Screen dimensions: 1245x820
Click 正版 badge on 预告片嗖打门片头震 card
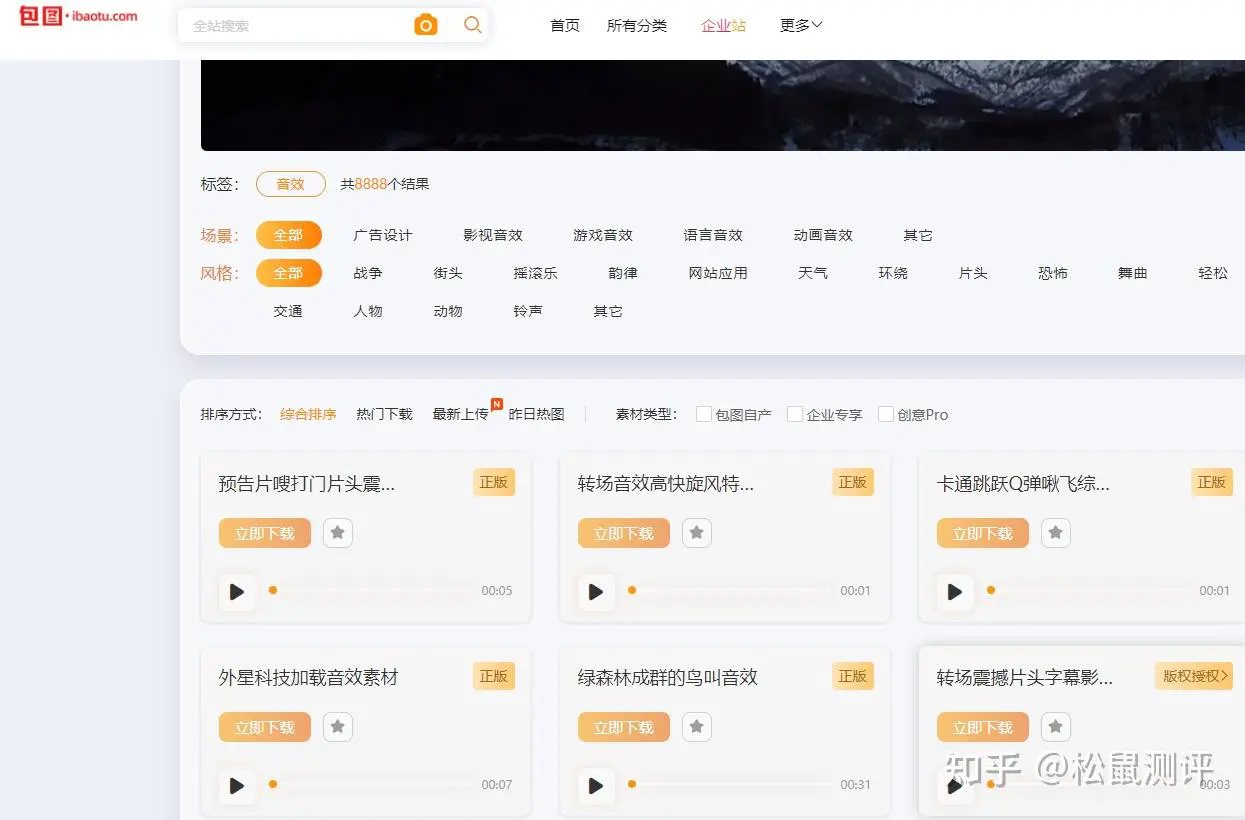(494, 482)
